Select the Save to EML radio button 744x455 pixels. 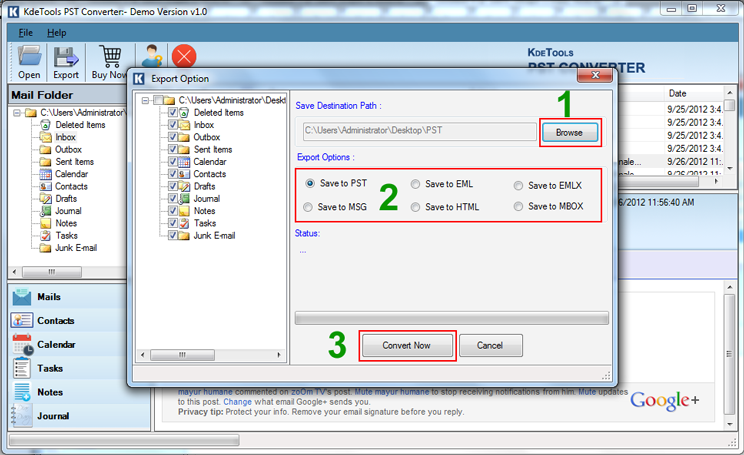tap(416, 184)
